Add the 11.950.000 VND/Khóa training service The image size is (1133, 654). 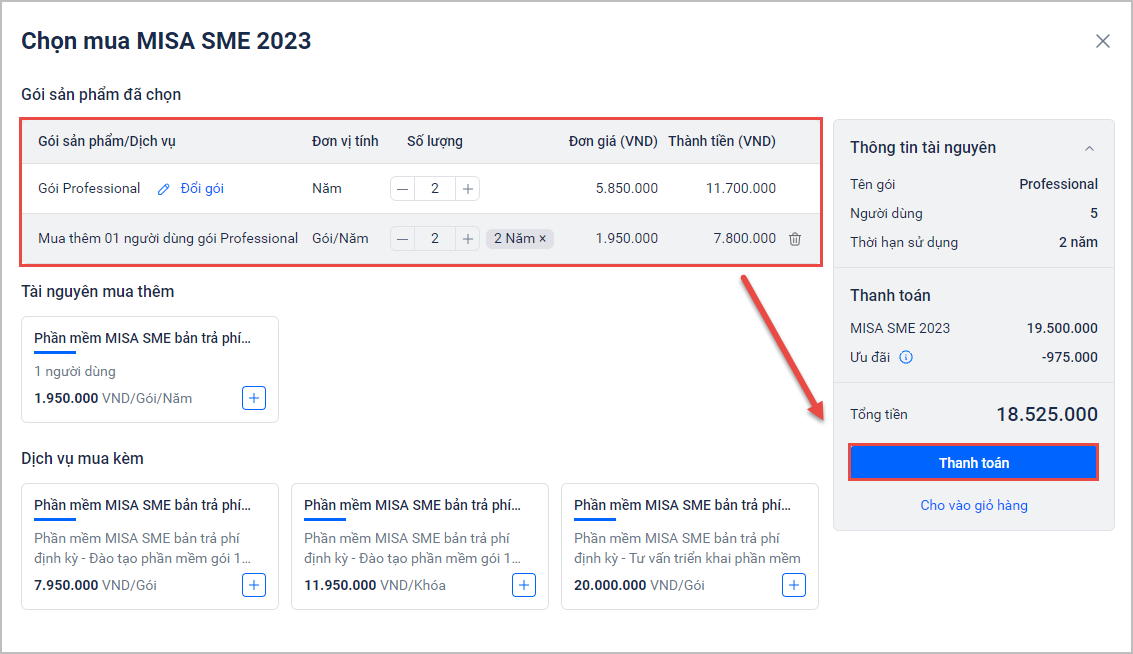pyautogui.click(x=524, y=585)
